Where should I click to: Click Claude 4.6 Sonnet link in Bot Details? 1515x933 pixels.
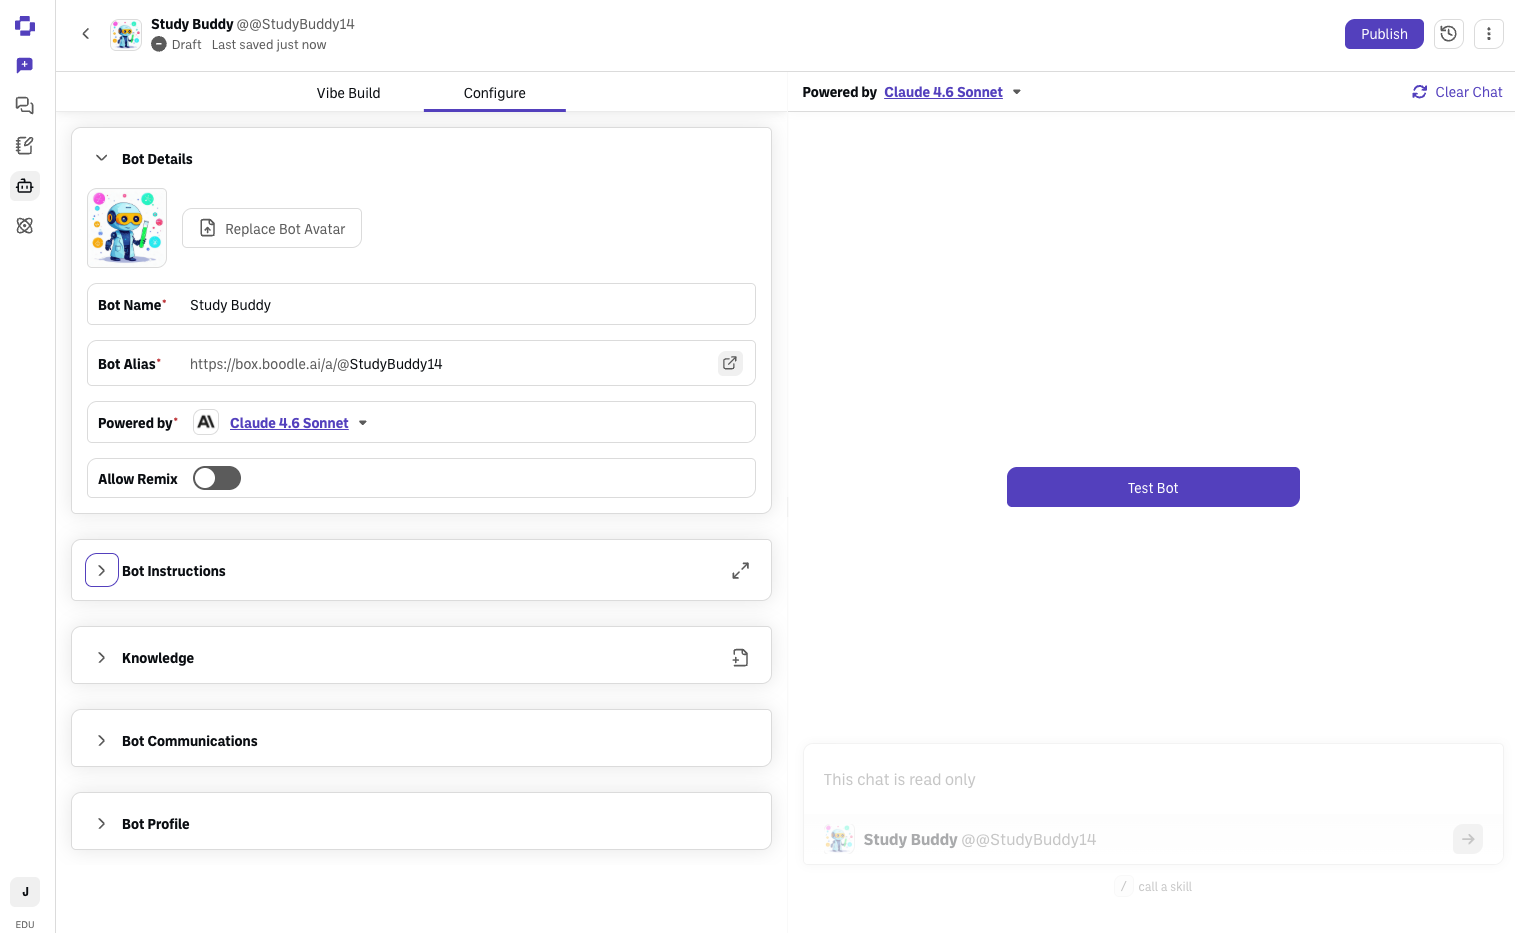289,423
